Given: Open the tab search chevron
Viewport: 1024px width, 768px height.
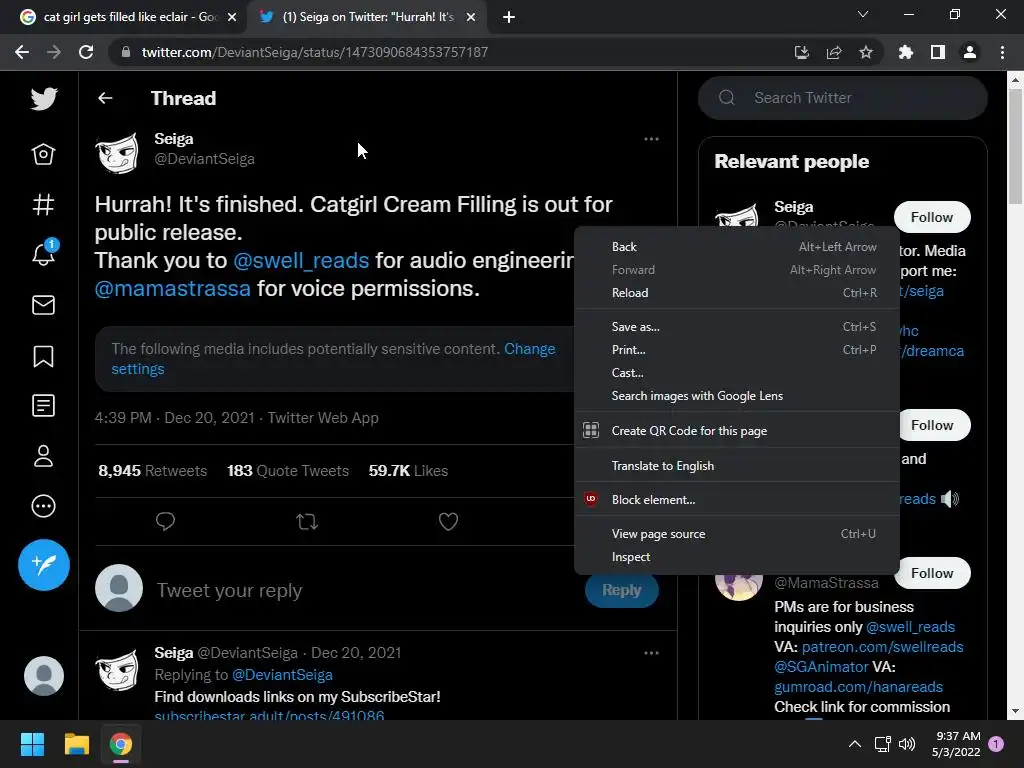Looking at the screenshot, I should click(863, 14).
